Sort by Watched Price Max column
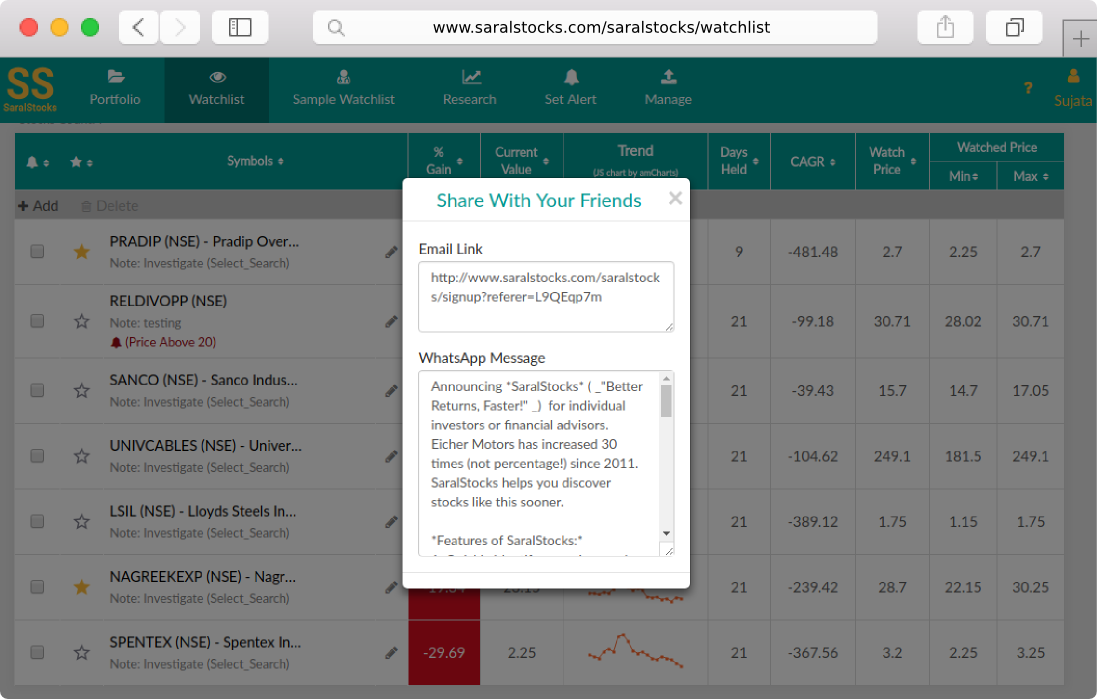 (1031, 176)
